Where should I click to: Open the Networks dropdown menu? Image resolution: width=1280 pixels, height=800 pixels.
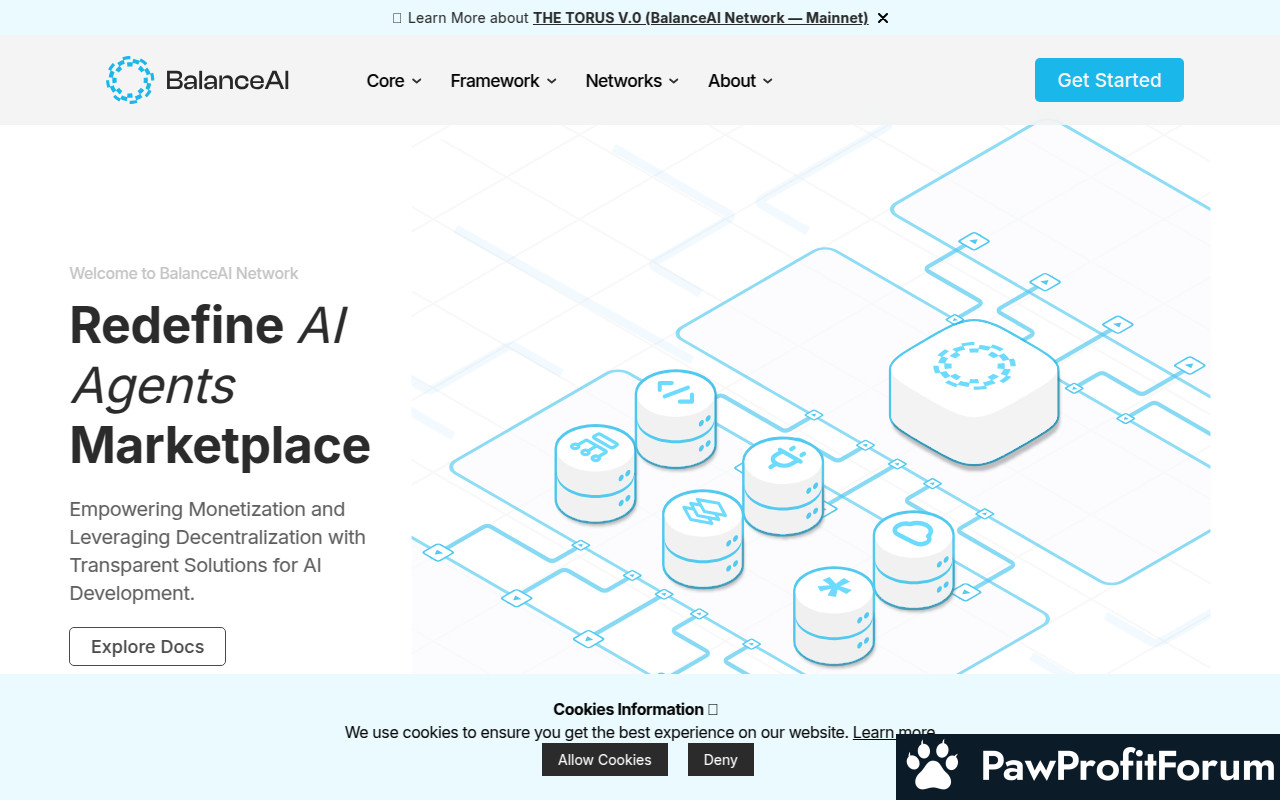(x=632, y=81)
